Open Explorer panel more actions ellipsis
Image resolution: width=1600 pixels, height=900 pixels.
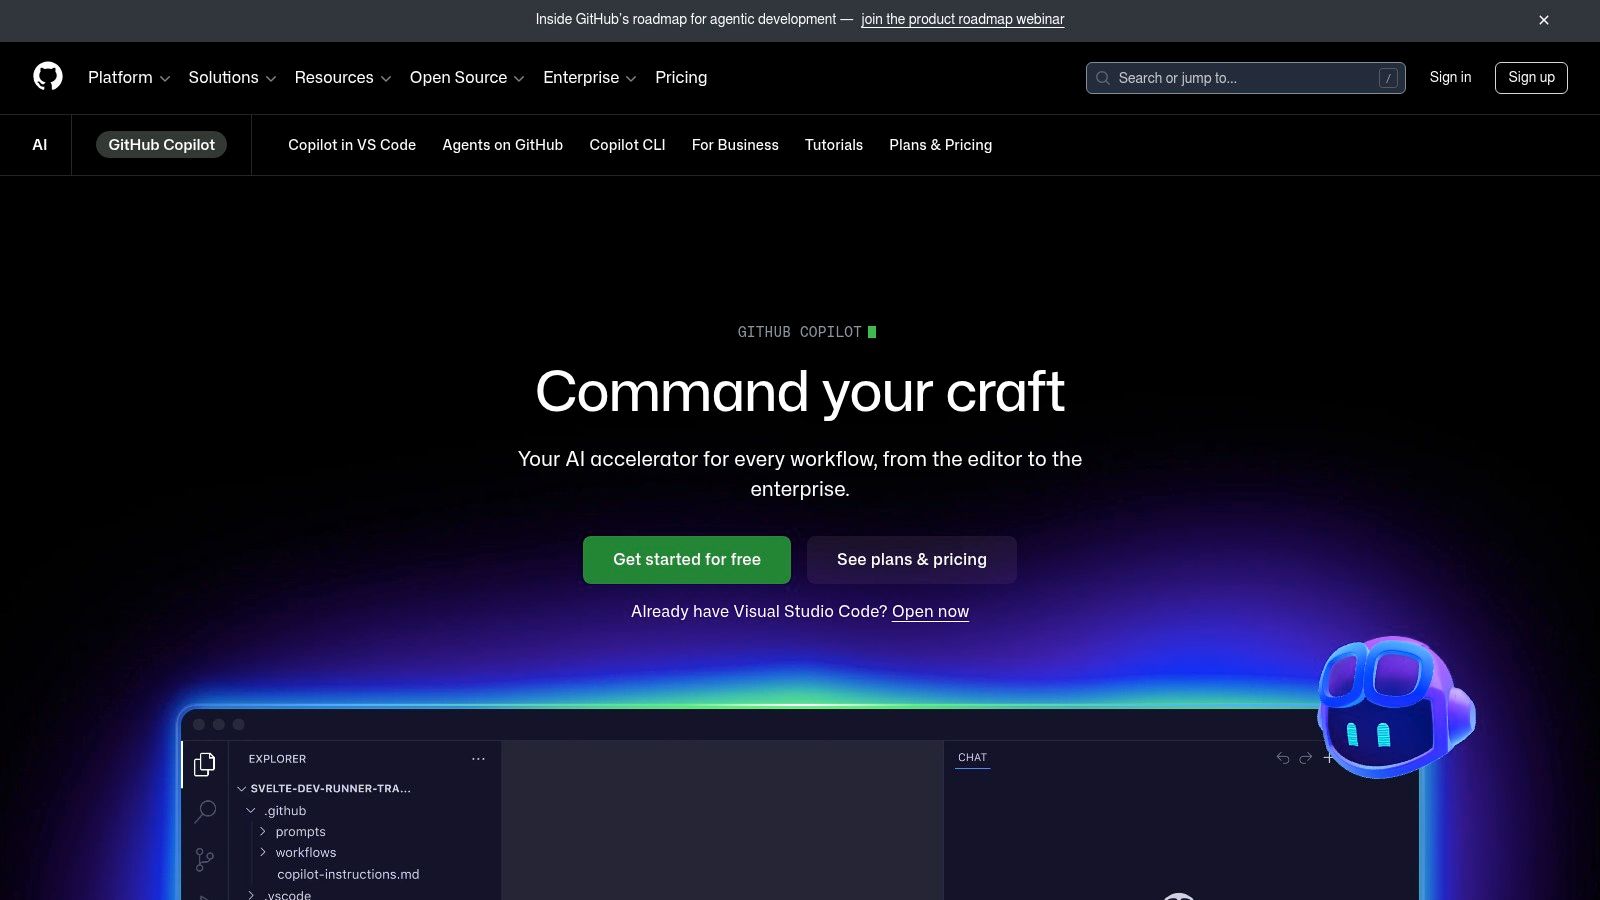click(x=478, y=759)
